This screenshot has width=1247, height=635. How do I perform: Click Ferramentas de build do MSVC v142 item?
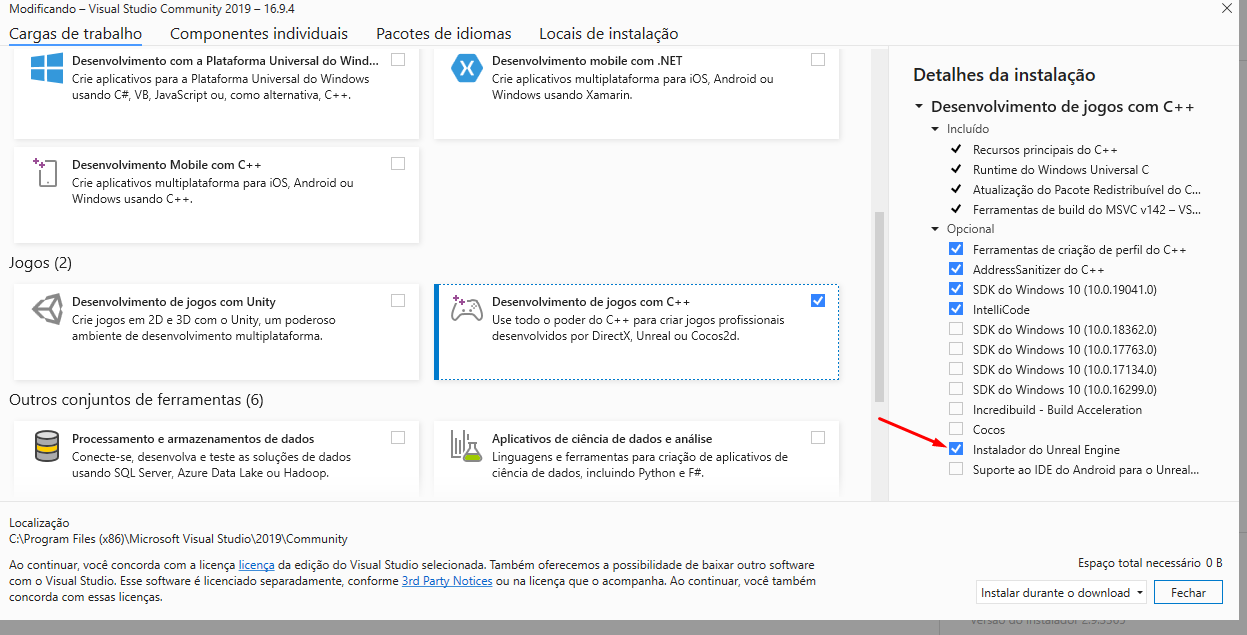pyautogui.click(x=1087, y=209)
